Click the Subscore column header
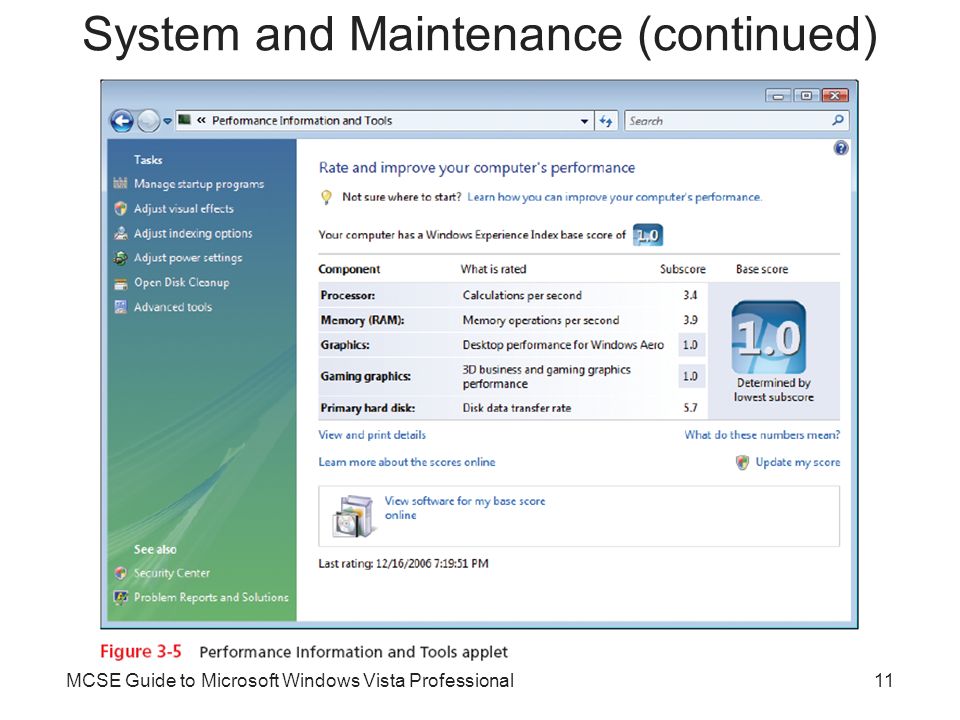The image size is (960, 720). pos(683,269)
